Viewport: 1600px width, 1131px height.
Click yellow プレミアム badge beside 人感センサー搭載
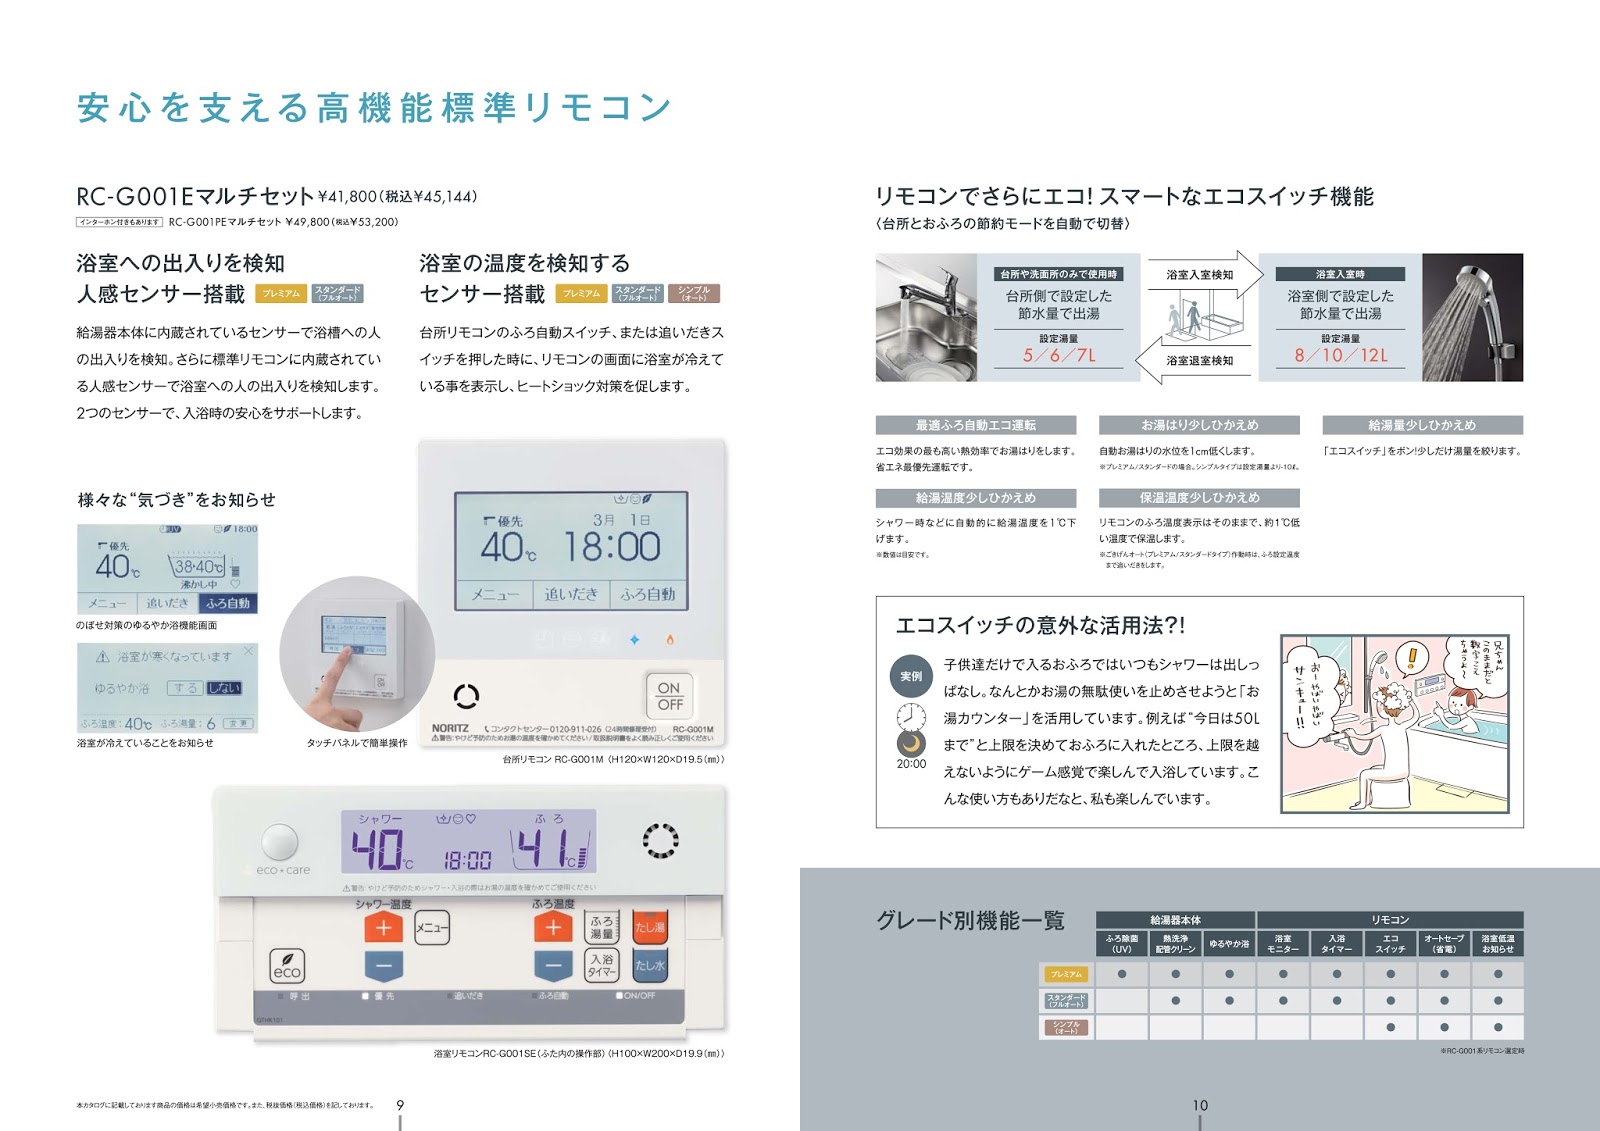tap(281, 294)
